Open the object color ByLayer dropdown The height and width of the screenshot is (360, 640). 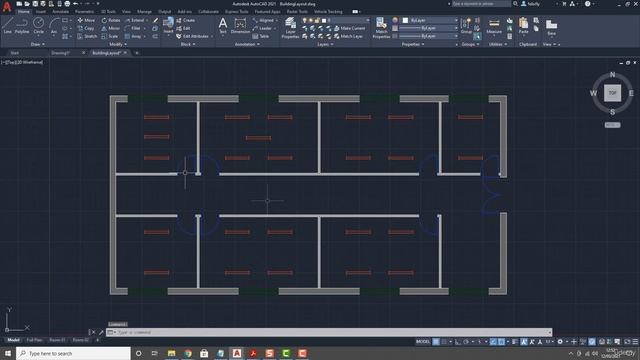tap(430, 20)
